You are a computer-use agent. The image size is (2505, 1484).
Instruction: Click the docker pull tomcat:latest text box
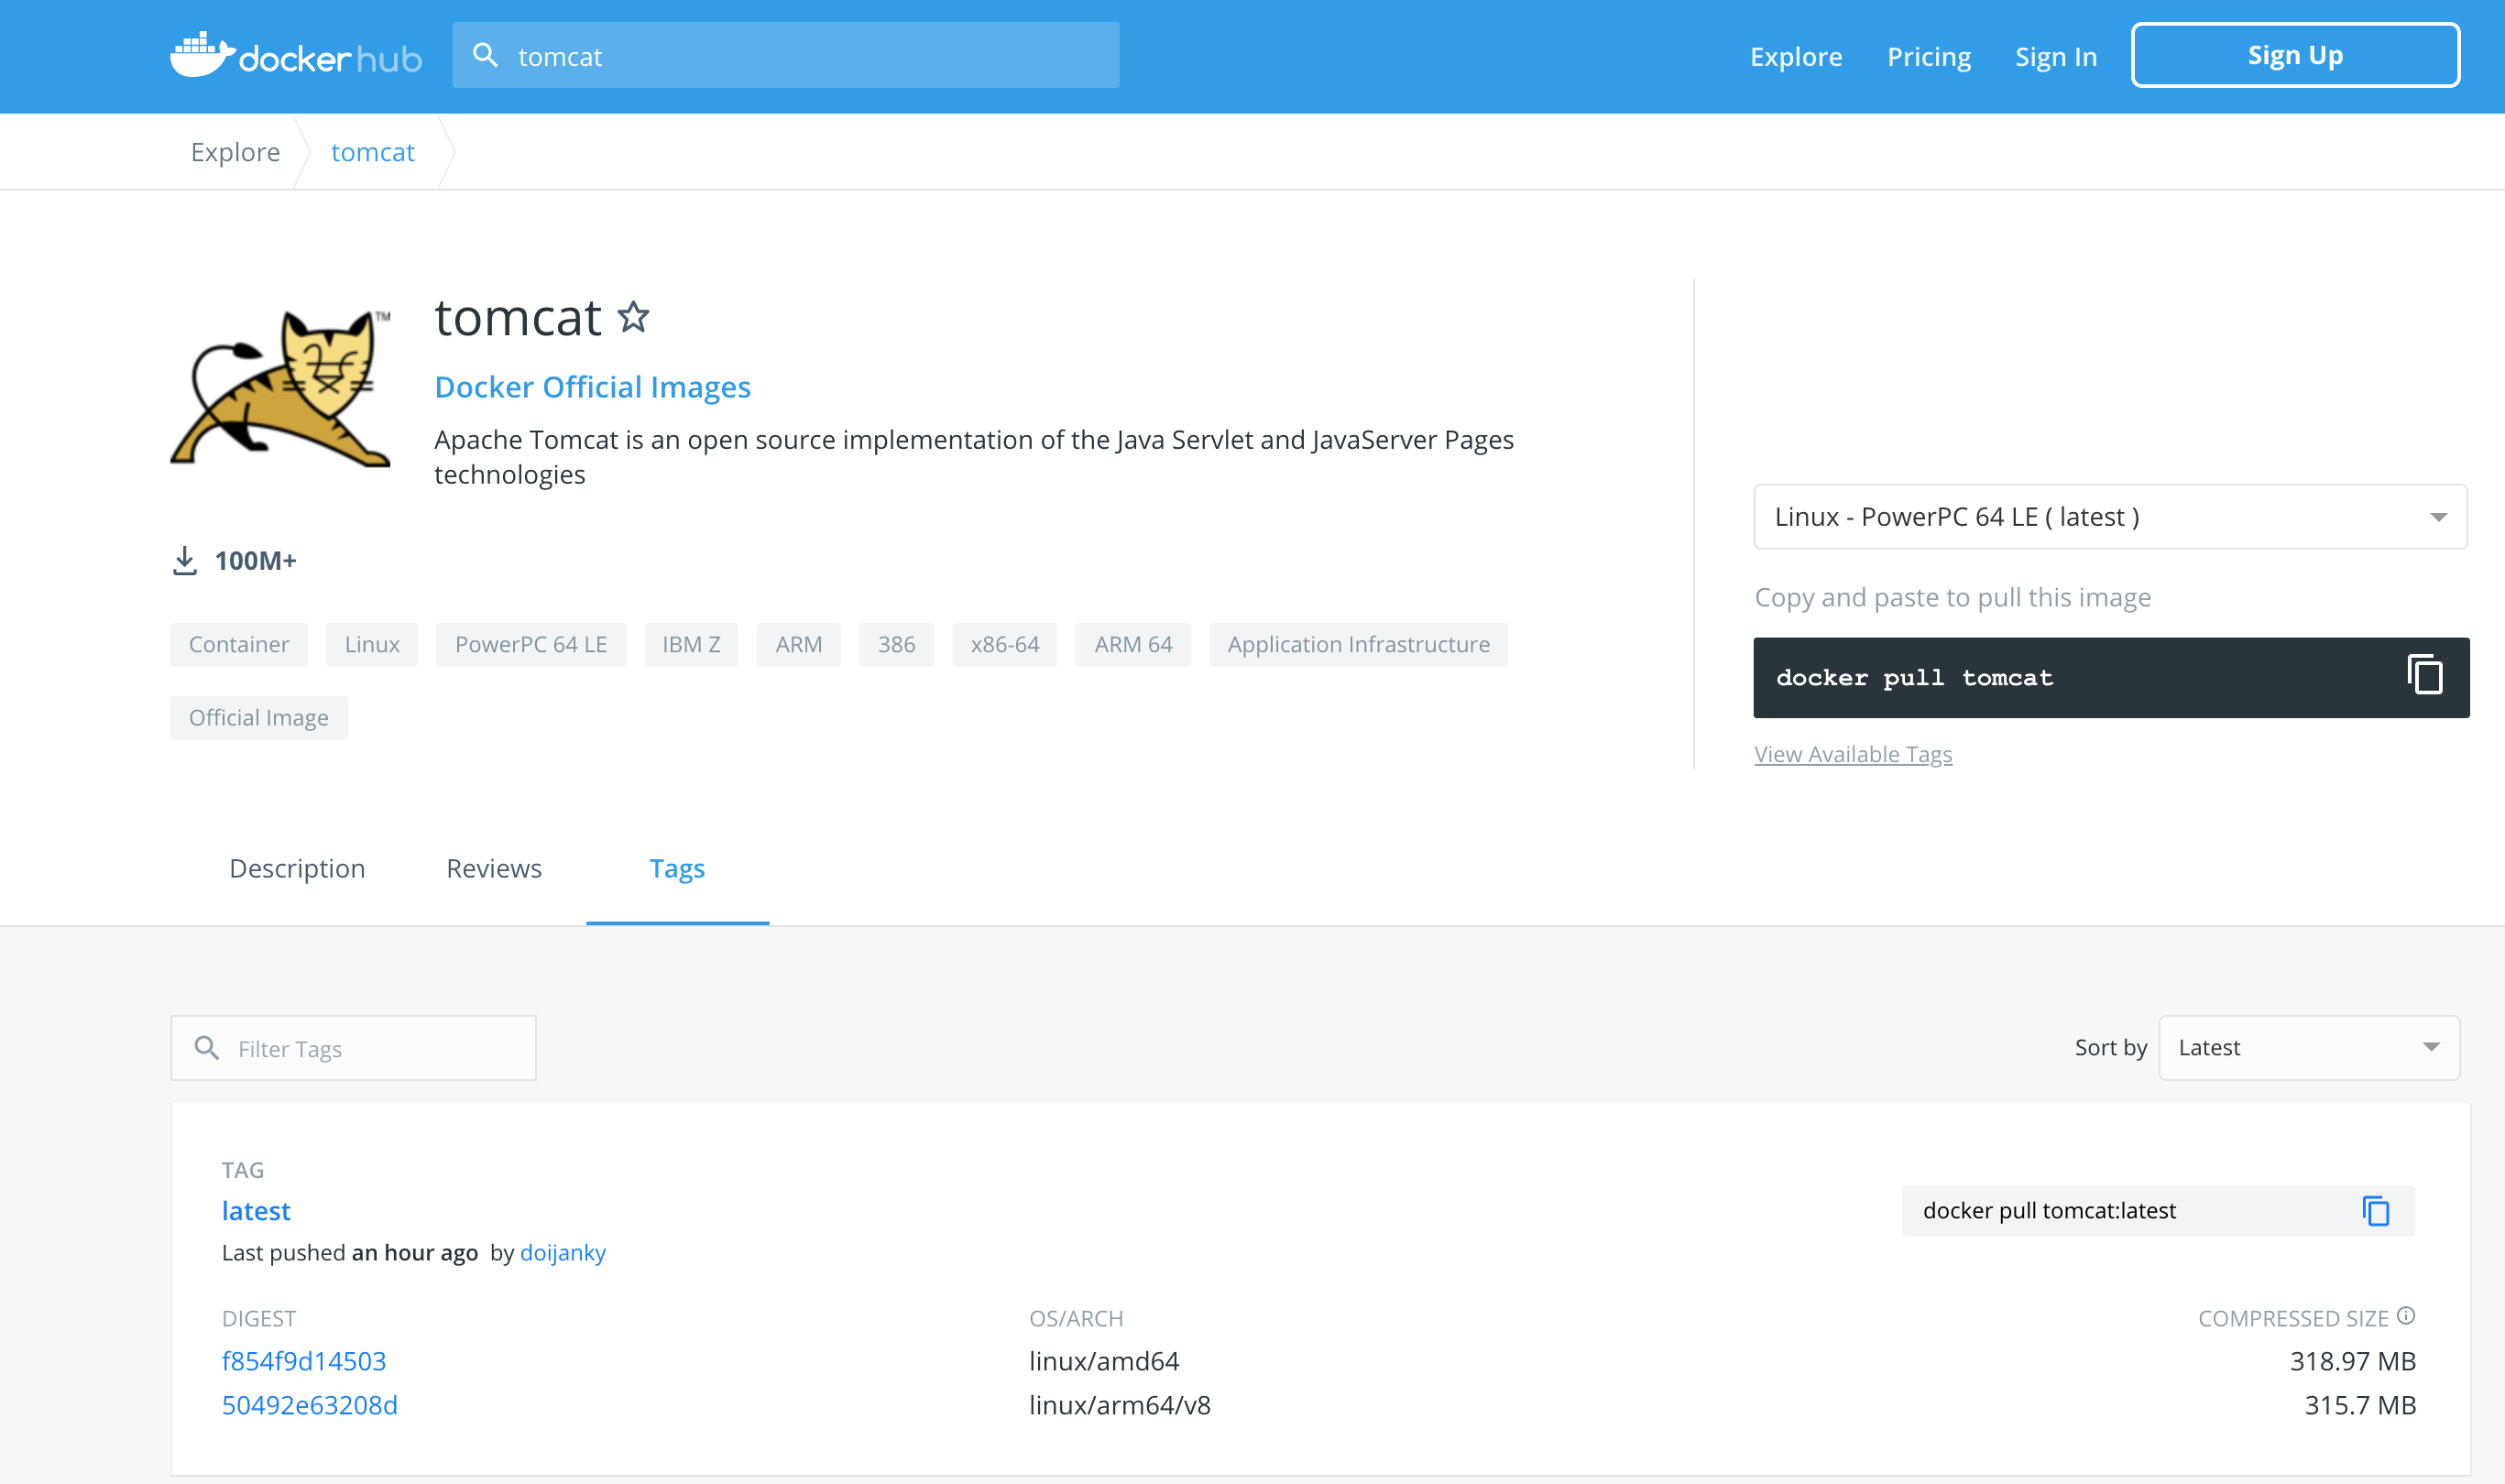(x=2157, y=1210)
